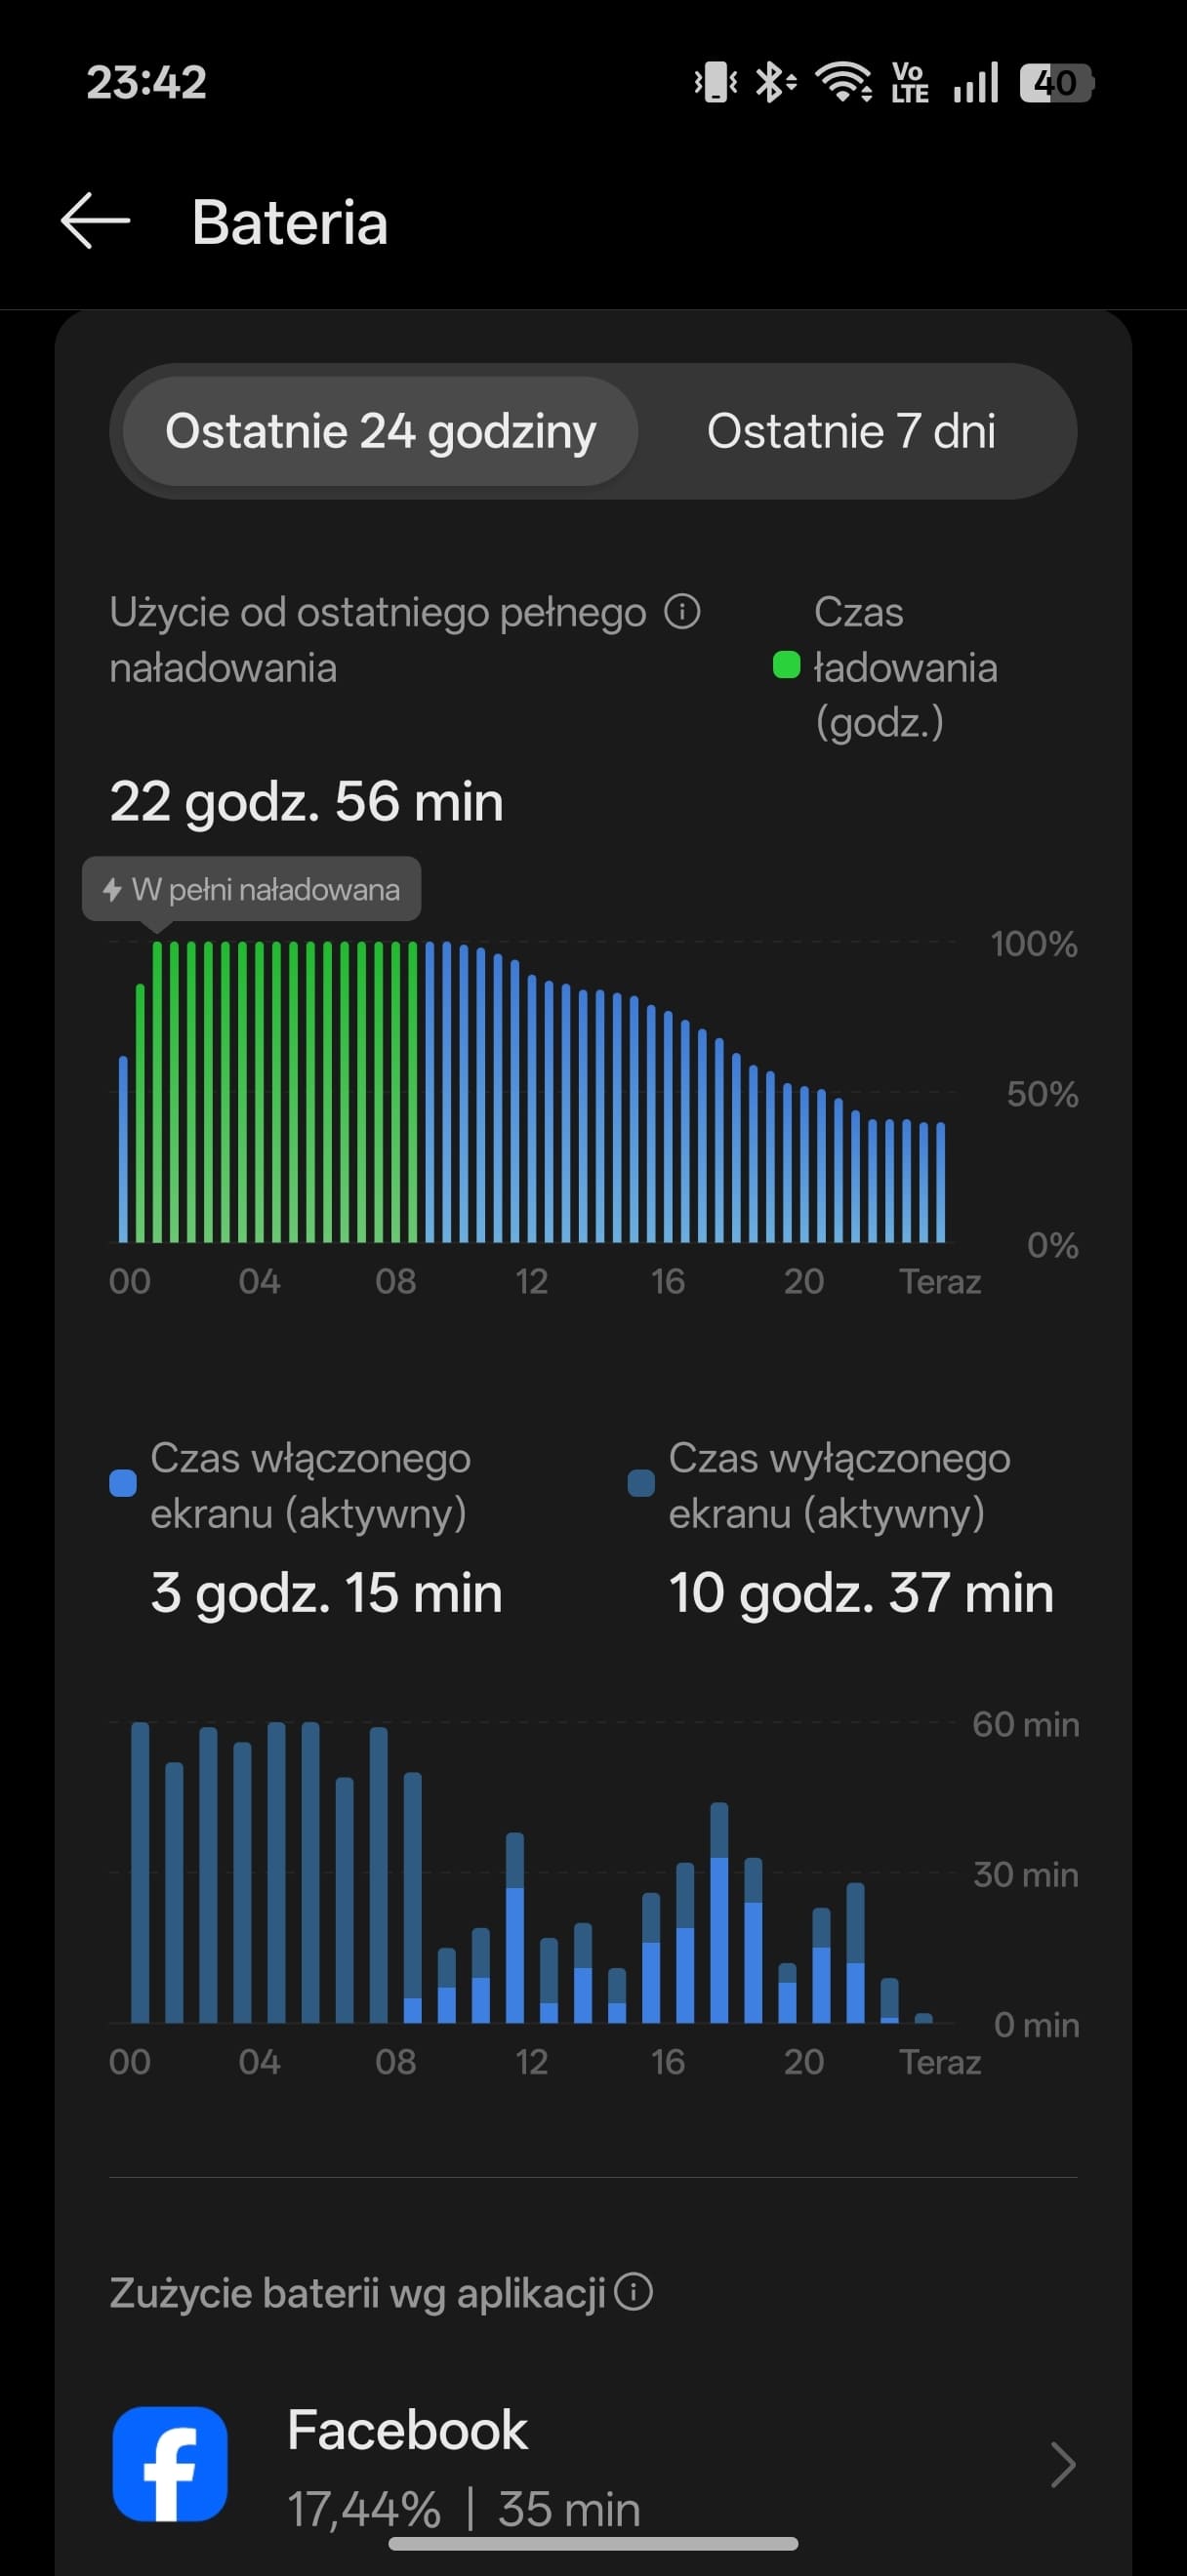The width and height of the screenshot is (1187, 2576).
Task: Tap info icon next to Zużycie baterii wg aplikacji
Action: [633, 2291]
